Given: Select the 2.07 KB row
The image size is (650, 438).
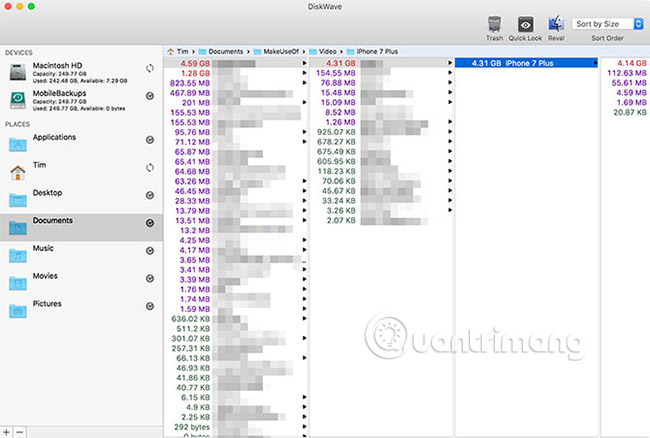Looking at the screenshot, I should point(381,220).
